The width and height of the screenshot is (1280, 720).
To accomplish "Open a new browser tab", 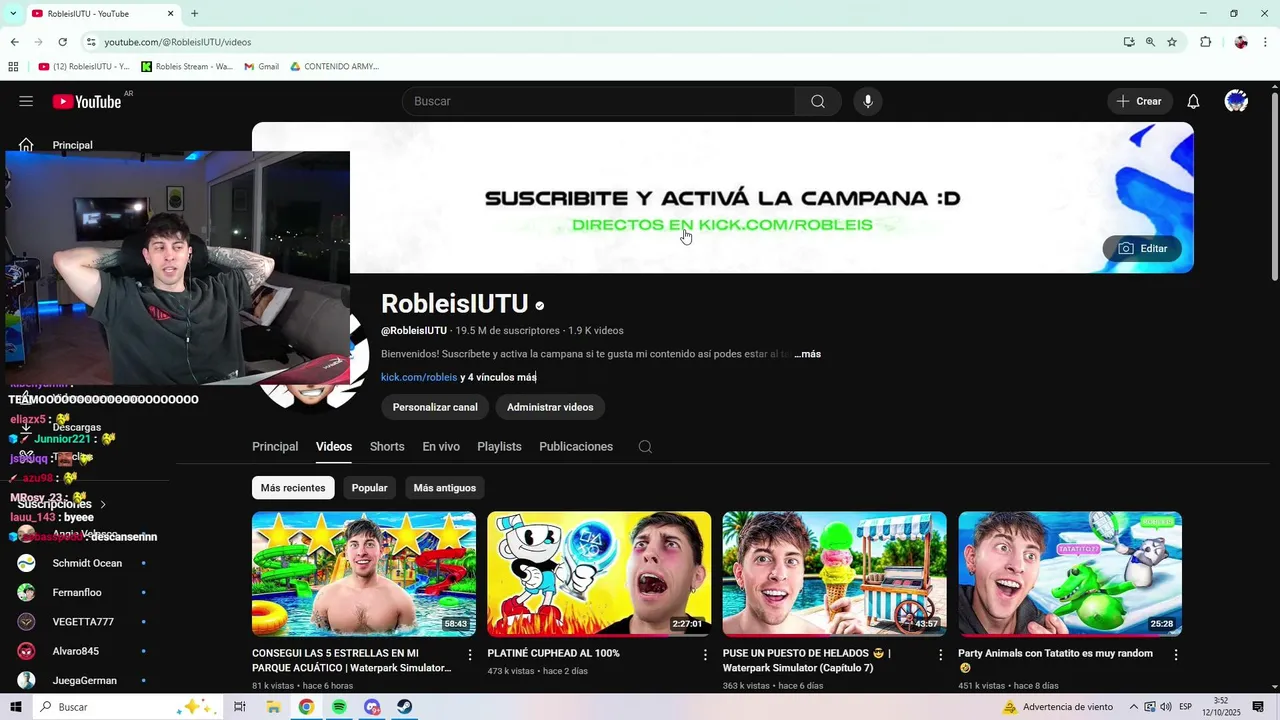I will coord(194,14).
